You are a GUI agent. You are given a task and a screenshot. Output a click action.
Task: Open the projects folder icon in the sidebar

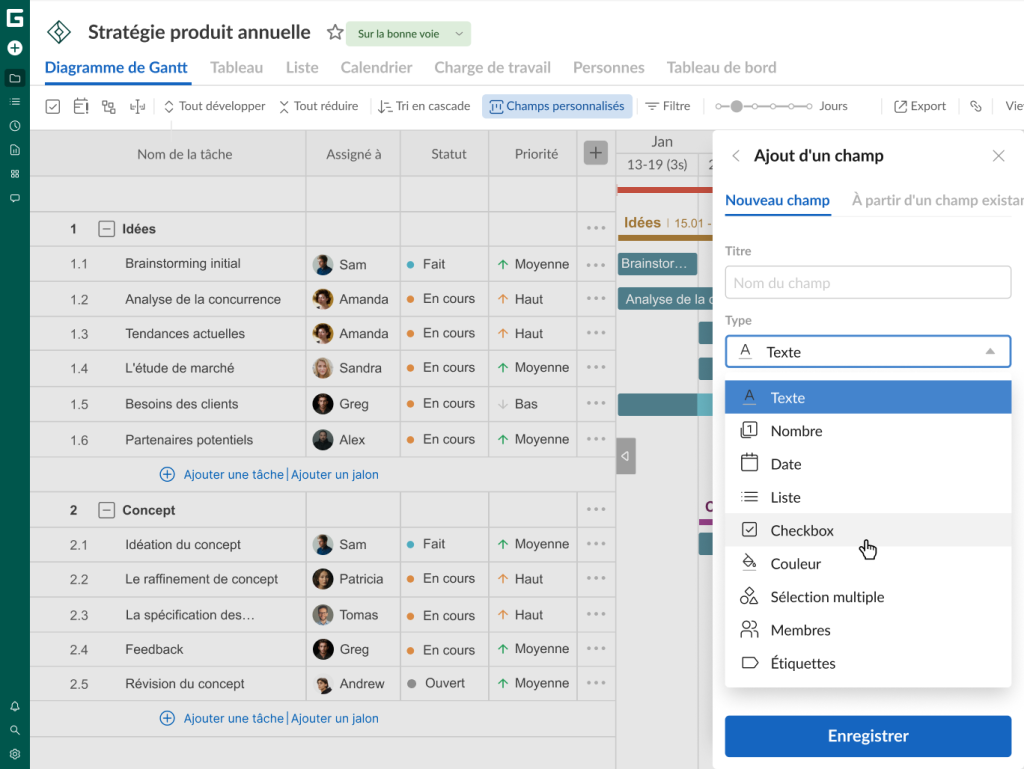click(14, 78)
